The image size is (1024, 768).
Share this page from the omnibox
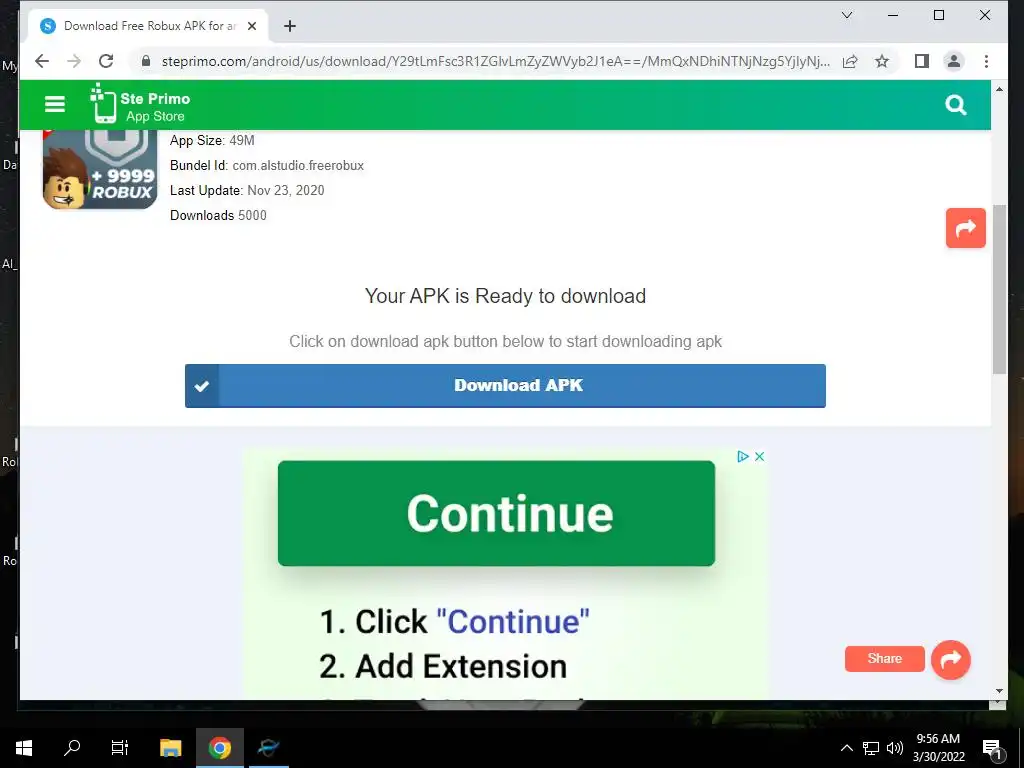point(850,61)
